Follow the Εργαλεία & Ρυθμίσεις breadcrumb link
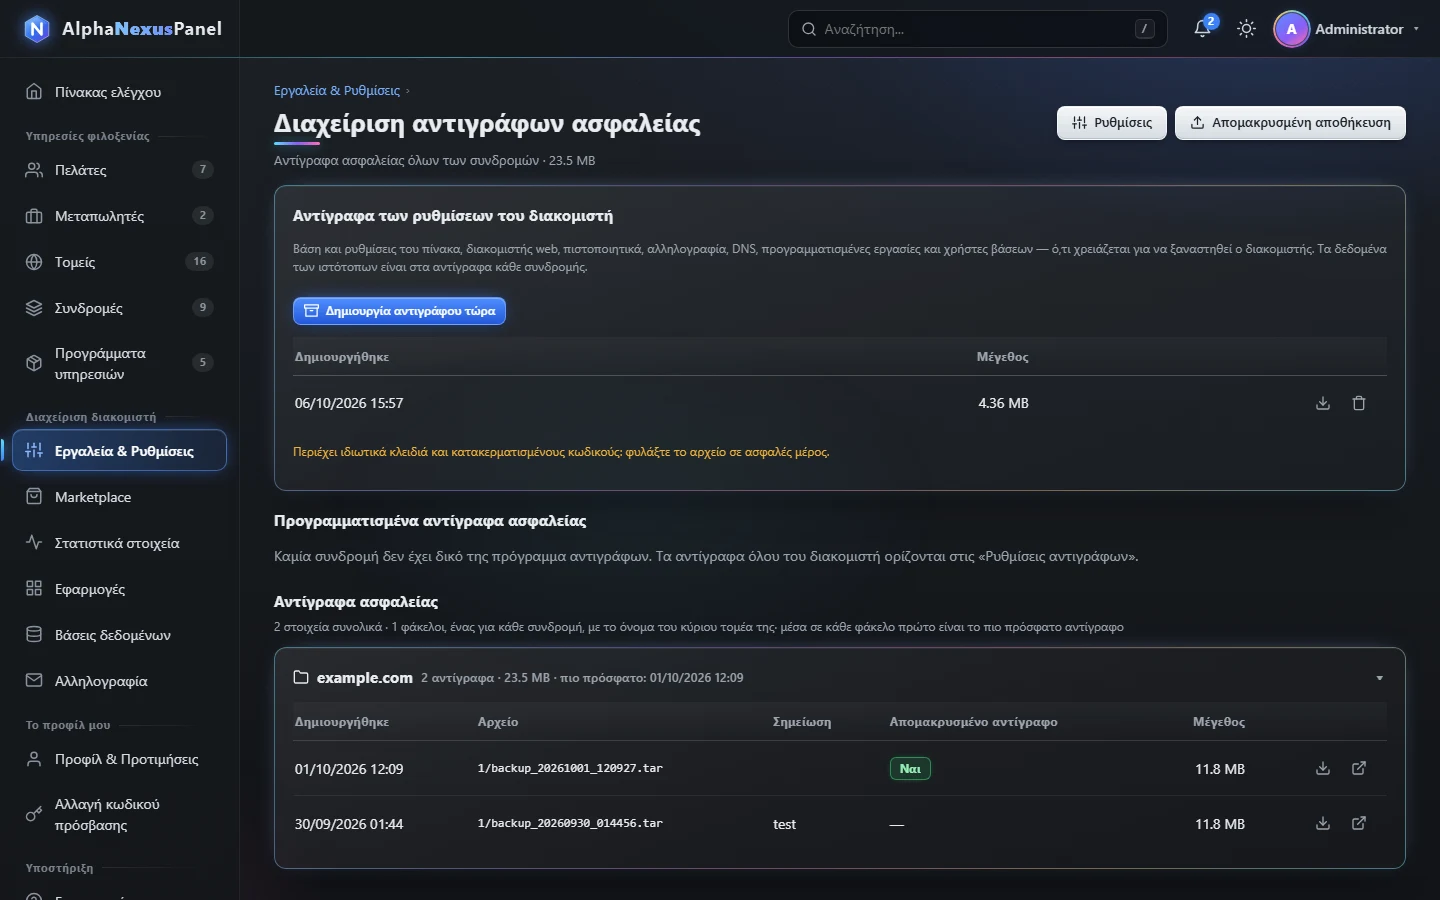1440x900 pixels. (337, 90)
